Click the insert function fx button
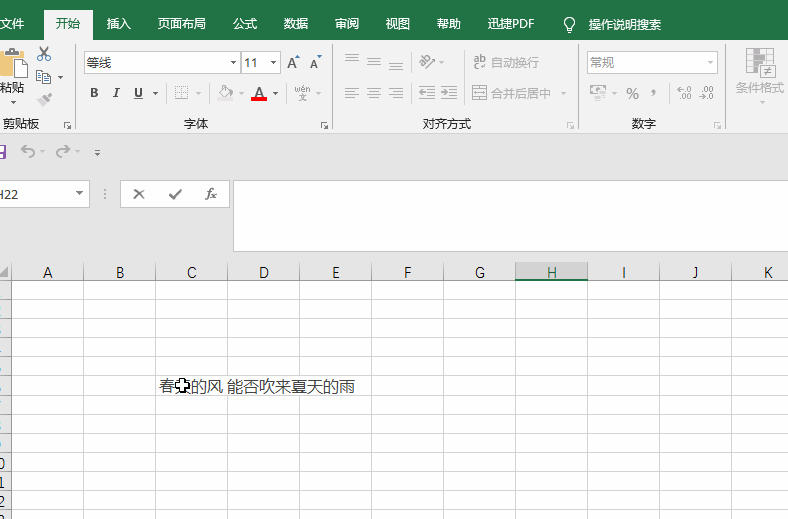The height and width of the screenshot is (519, 788). pyautogui.click(x=211, y=194)
